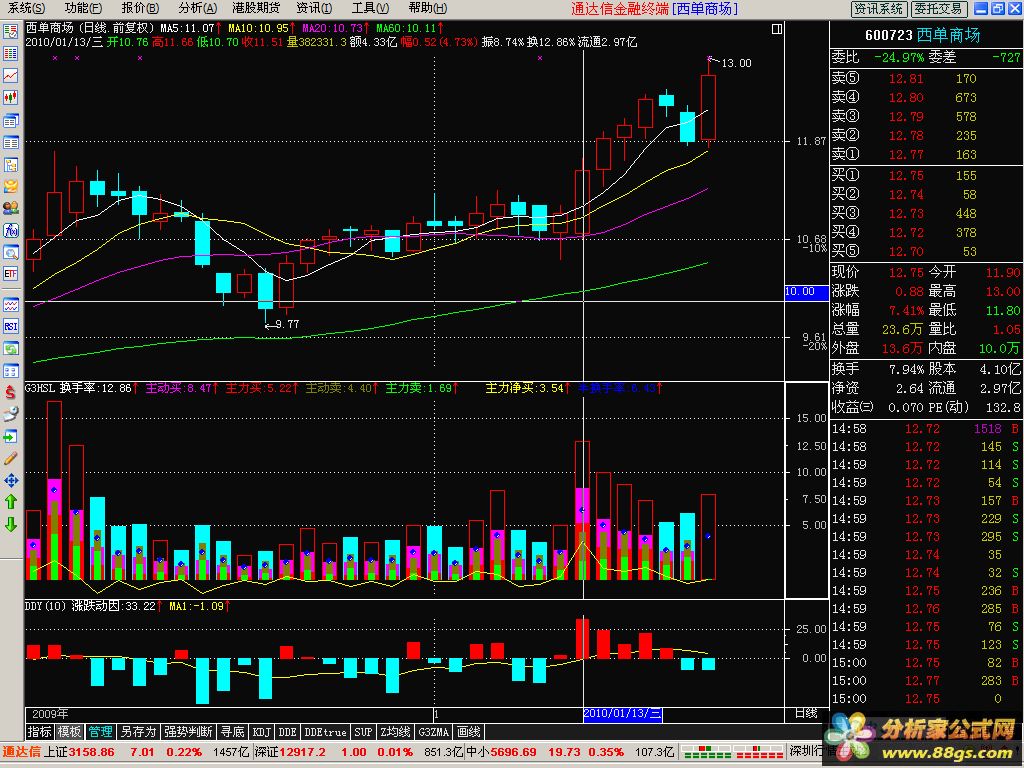The height and width of the screenshot is (768, 1024).
Task: Select the 强势判断 tab
Action: point(188,731)
